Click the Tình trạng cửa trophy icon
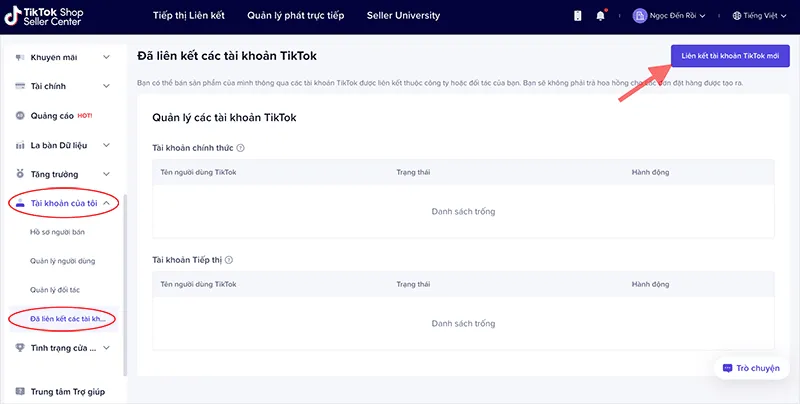This screenshot has height=404, width=800. click(20, 348)
